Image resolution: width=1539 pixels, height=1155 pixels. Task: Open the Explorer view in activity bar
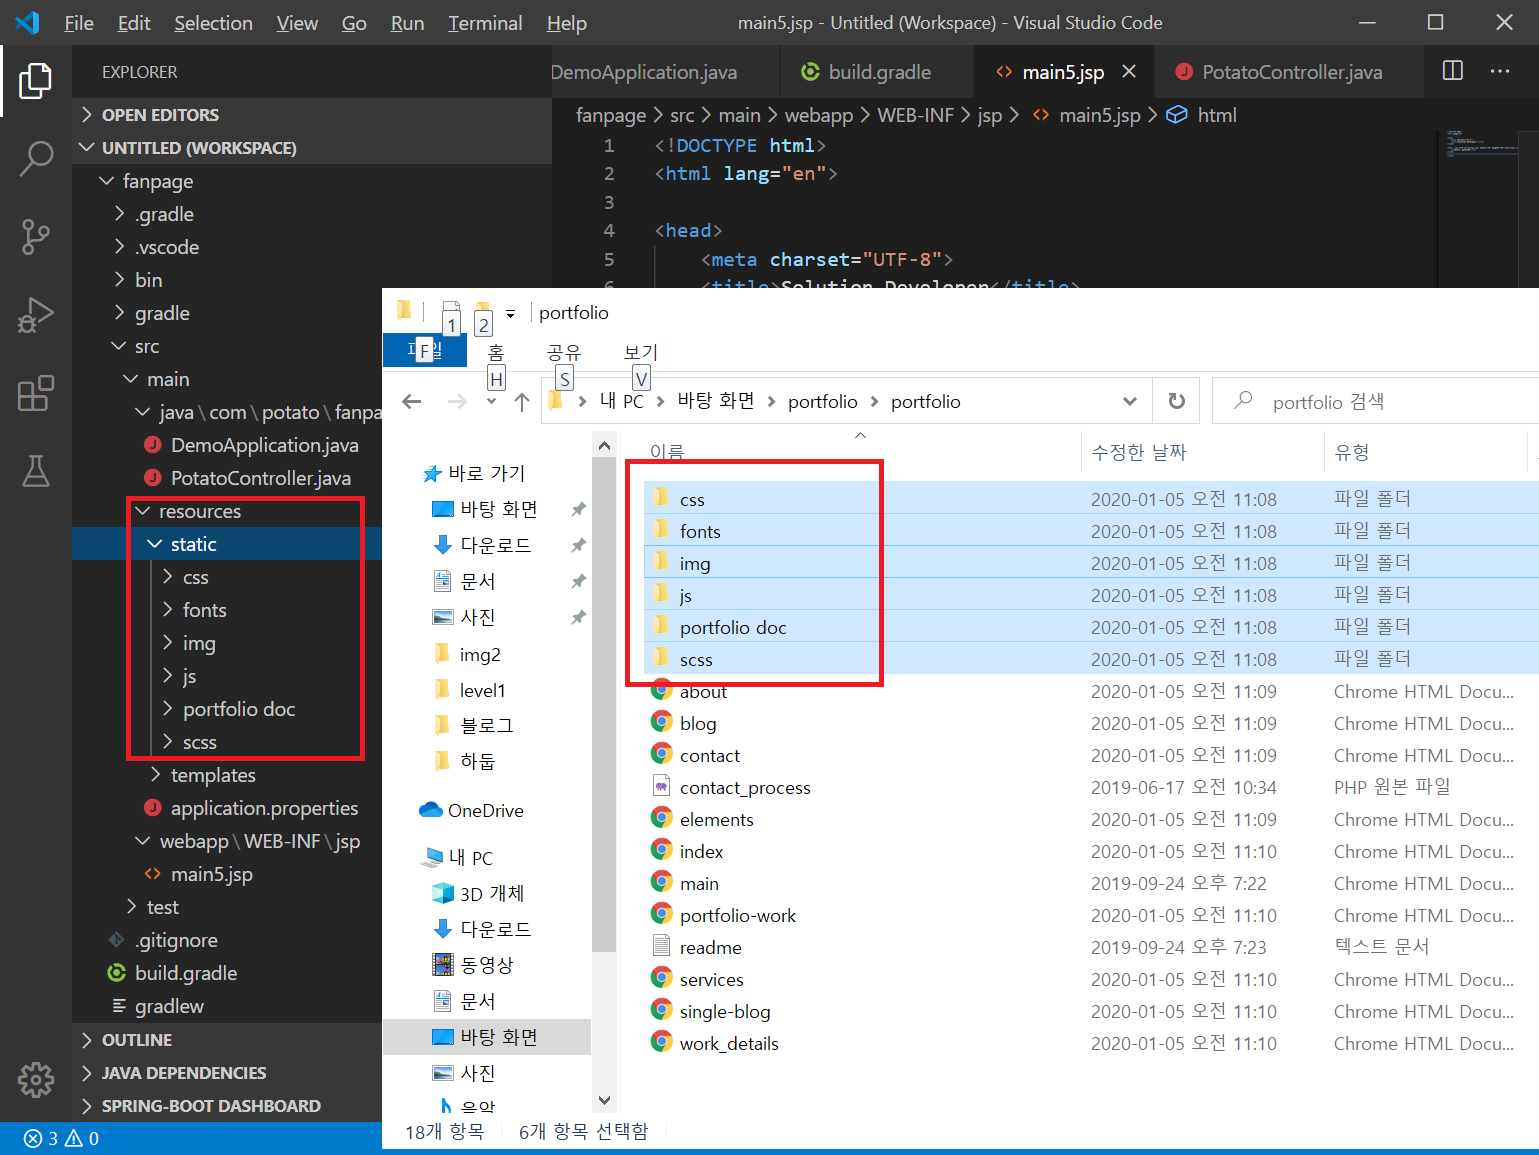[x=35, y=81]
